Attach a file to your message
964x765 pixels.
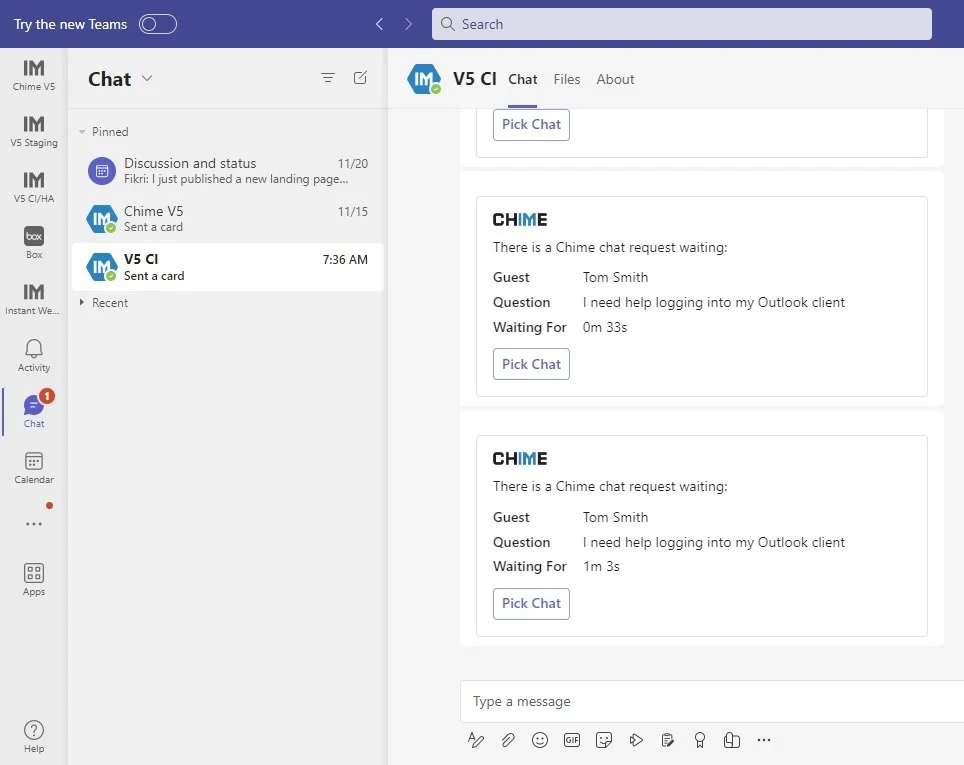point(508,740)
